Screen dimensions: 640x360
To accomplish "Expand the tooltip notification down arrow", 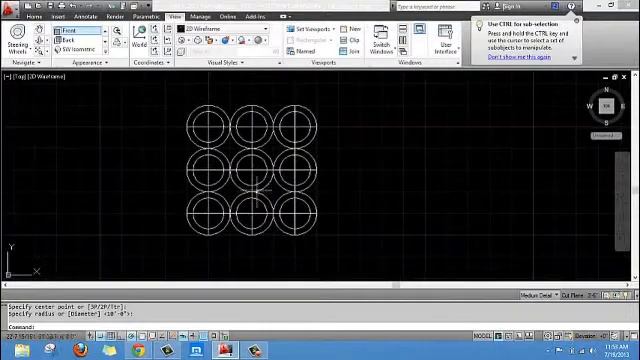I will pyautogui.click(x=574, y=58).
